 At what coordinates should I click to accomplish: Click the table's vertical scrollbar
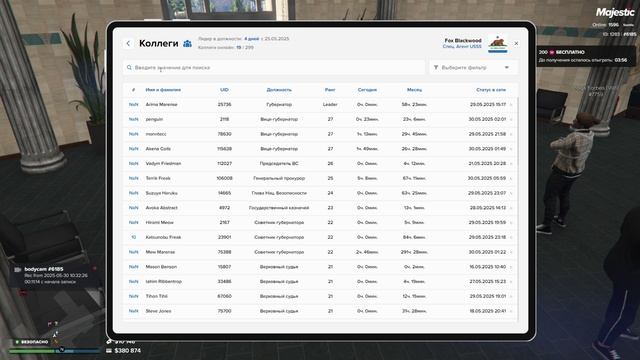click(518, 208)
